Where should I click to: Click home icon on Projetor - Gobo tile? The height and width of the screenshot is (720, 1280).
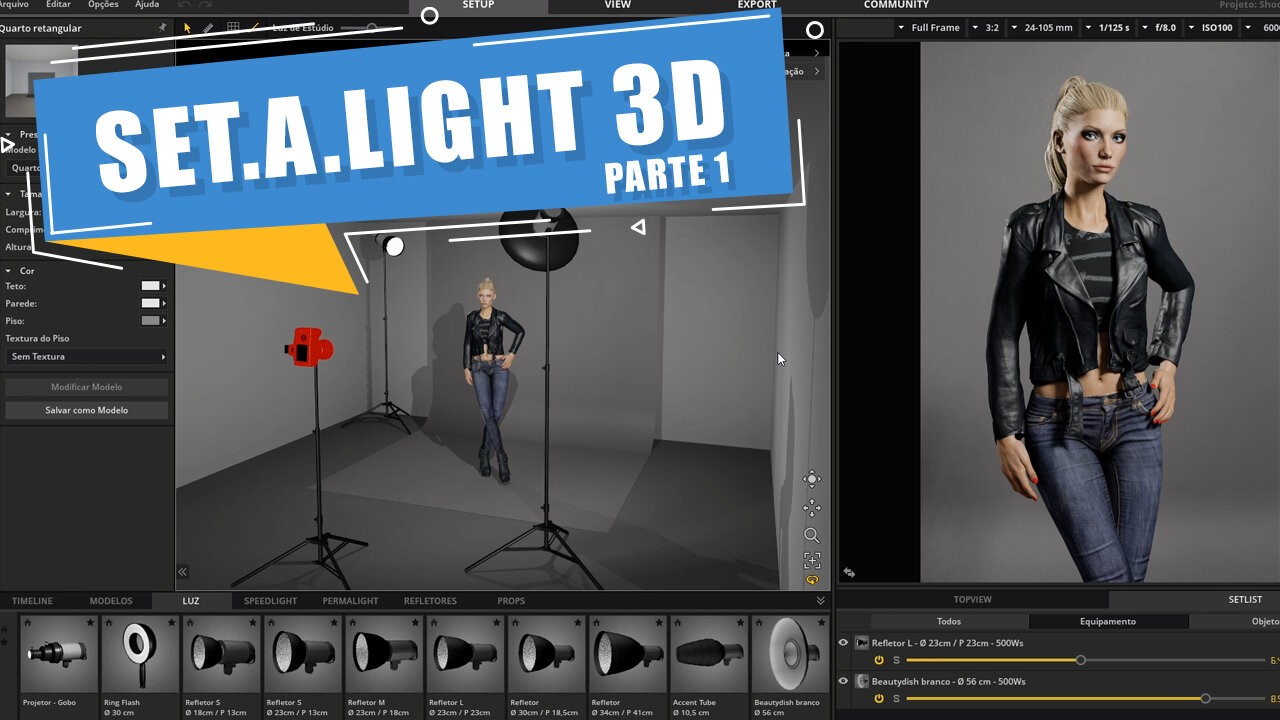27,622
